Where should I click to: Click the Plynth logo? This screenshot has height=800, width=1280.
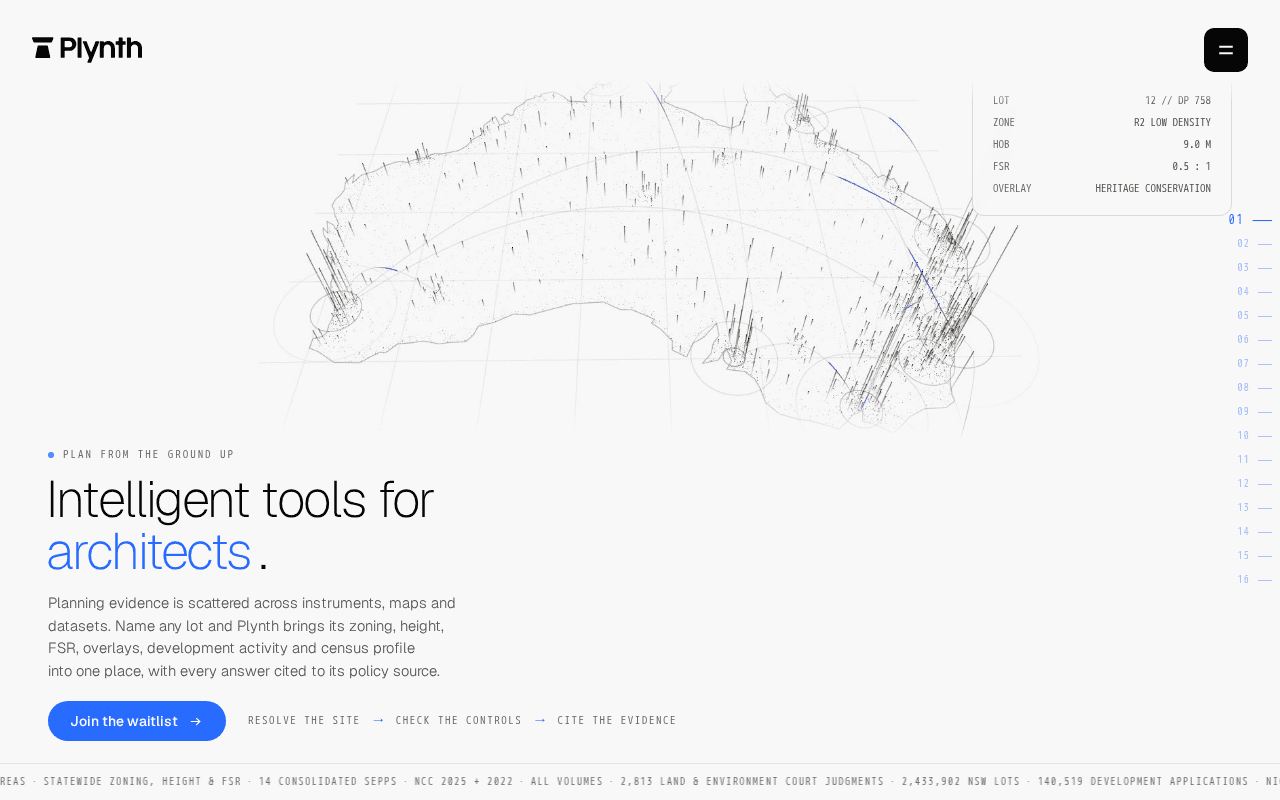(87, 49)
